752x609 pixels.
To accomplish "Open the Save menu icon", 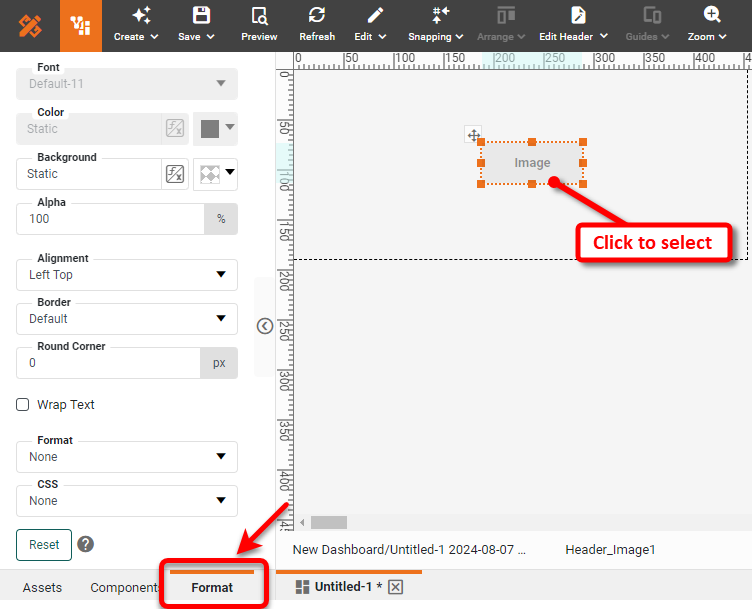I will click(x=201, y=16).
